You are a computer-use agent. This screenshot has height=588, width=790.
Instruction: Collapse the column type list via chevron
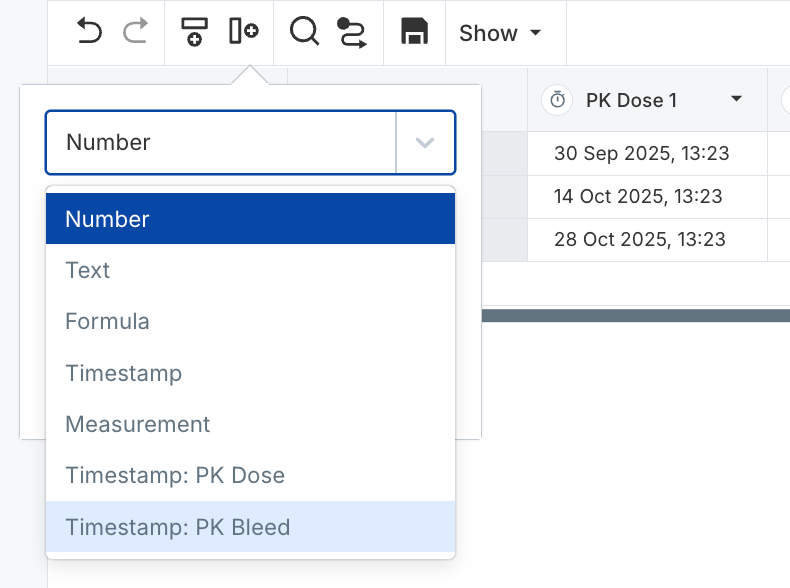point(425,143)
